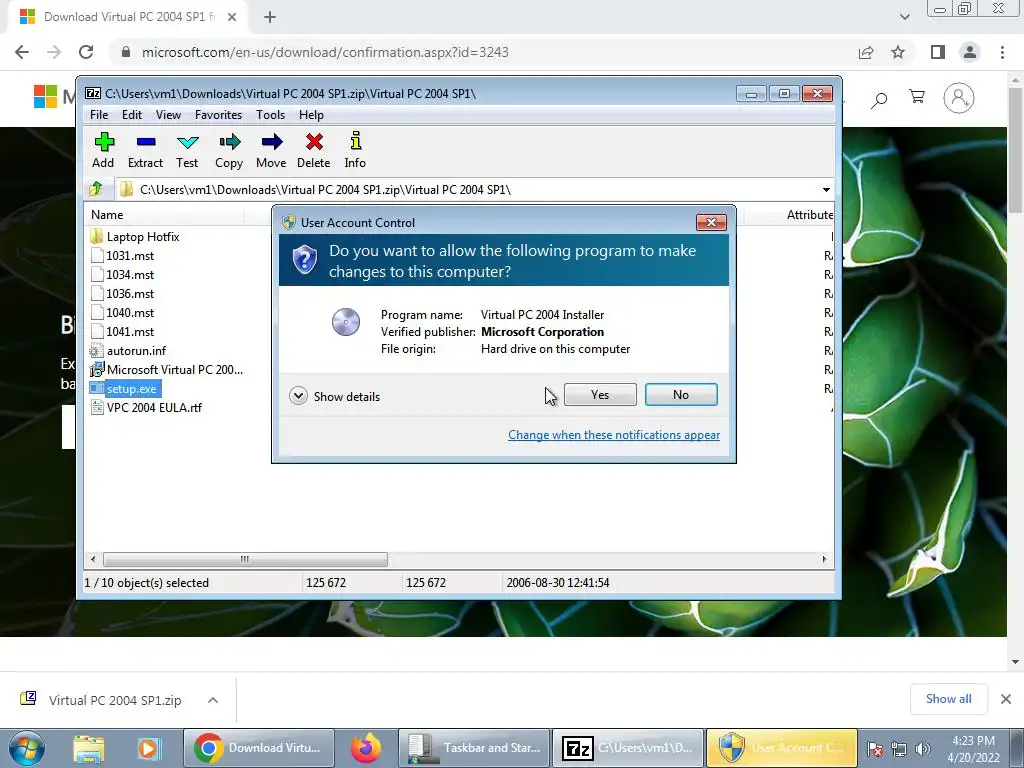The image size is (1024, 768).
Task: Launch Windows Media Player from the taskbar
Action: click(148, 748)
